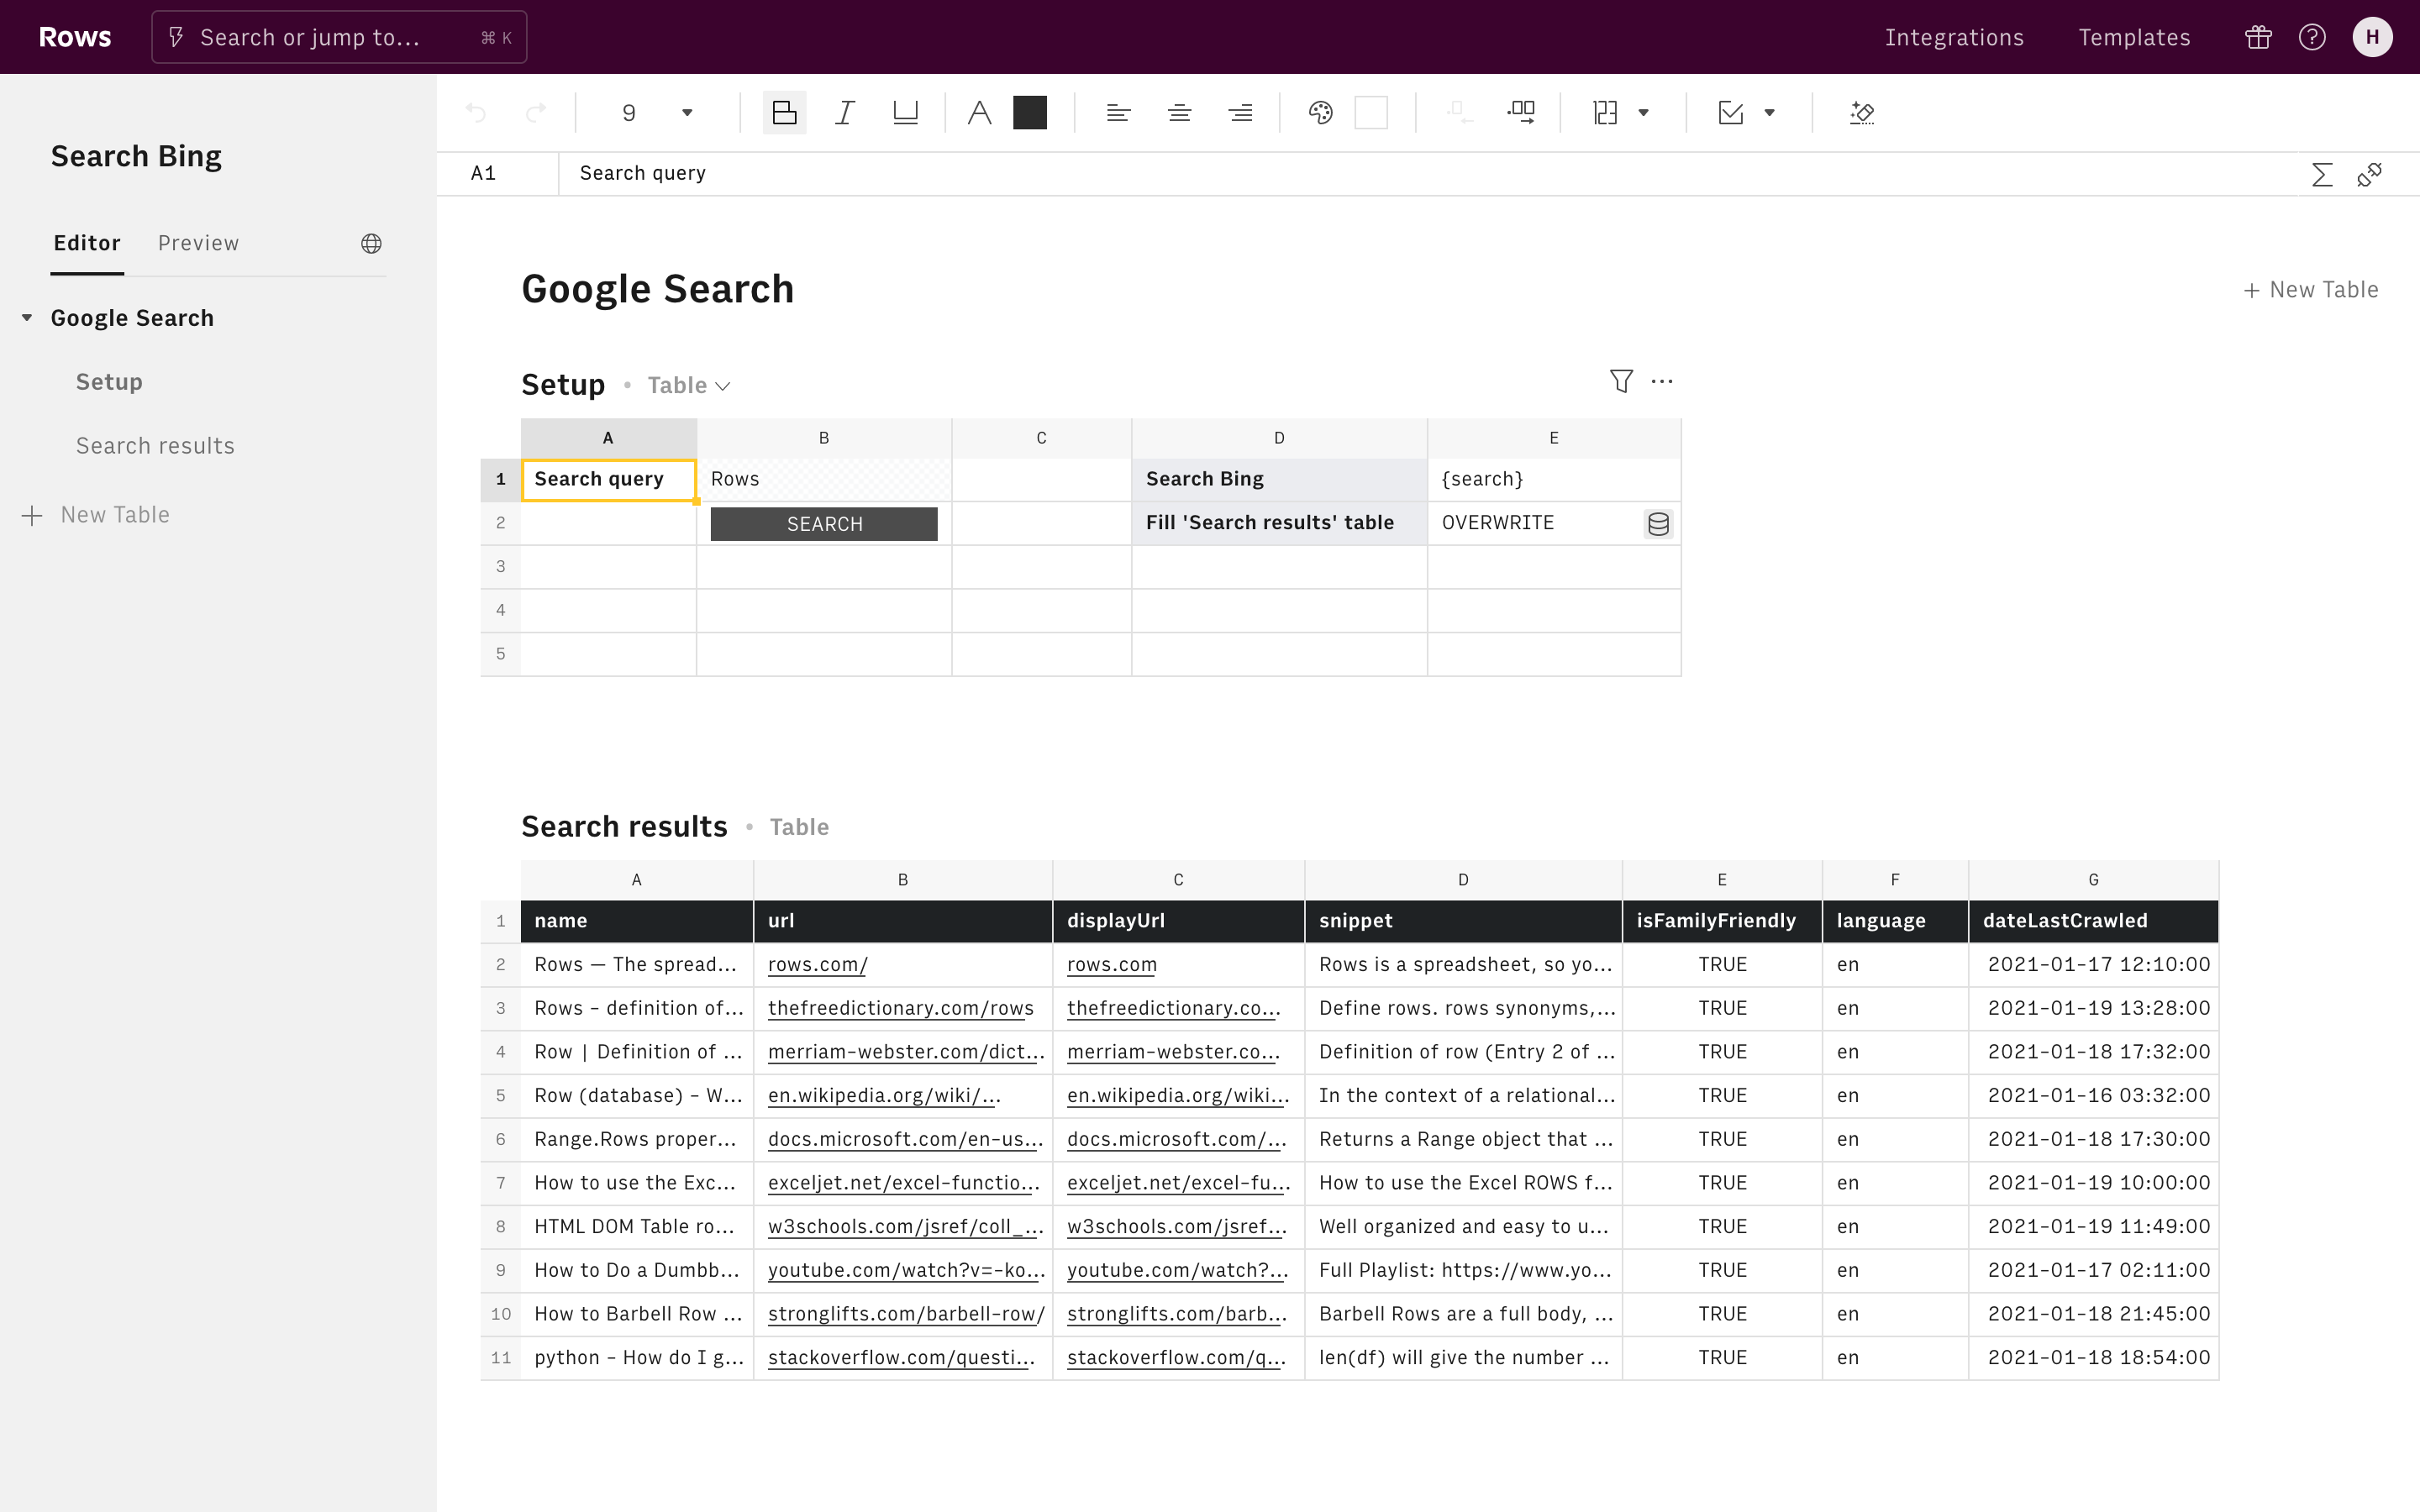The width and height of the screenshot is (2420, 1512).
Task: Open the Templates menu
Action: point(2134,38)
